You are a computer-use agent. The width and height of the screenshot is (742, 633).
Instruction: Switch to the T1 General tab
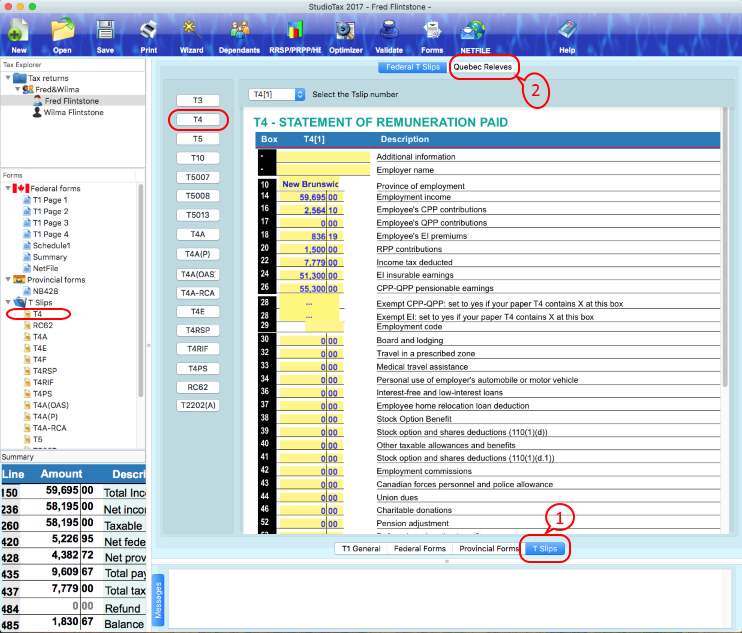coord(361,548)
